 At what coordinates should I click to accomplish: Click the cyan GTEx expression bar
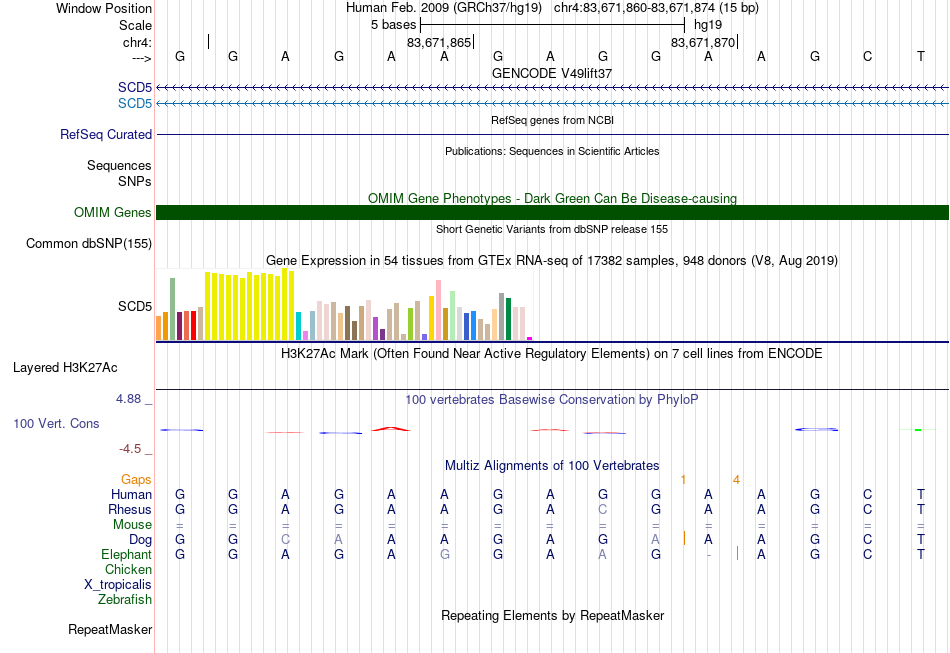[x=298, y=326]
